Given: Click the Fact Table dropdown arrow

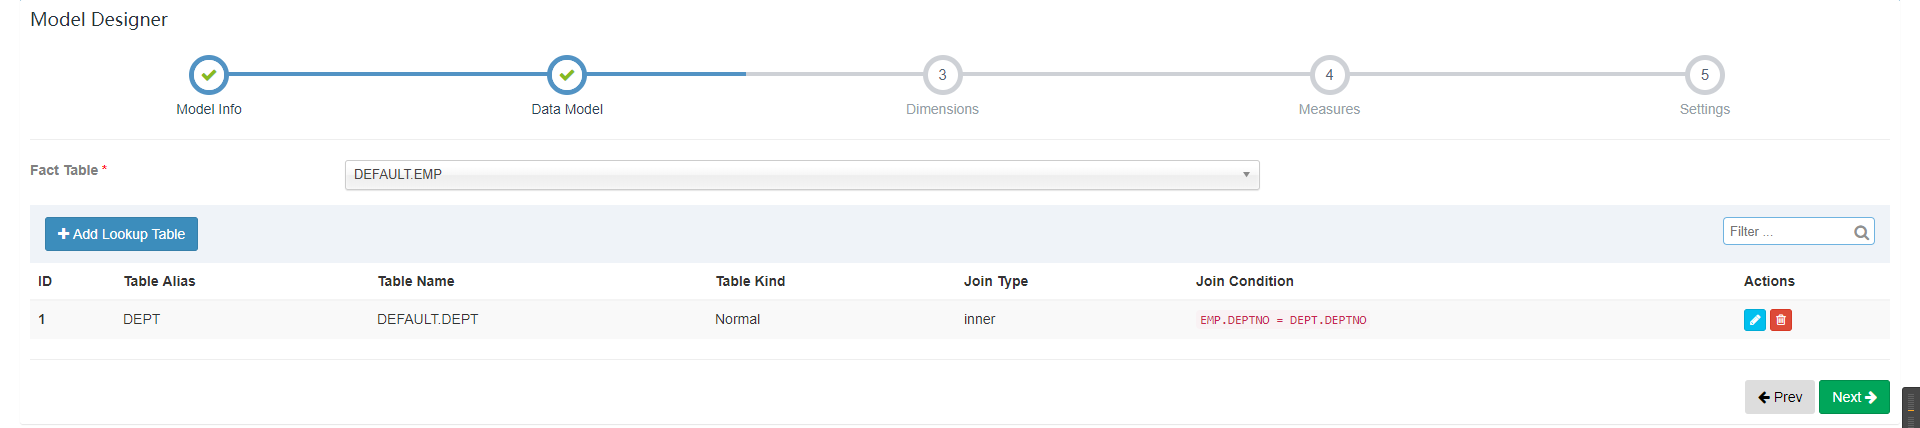Looking at the screenshot, I should point(1246,175).
